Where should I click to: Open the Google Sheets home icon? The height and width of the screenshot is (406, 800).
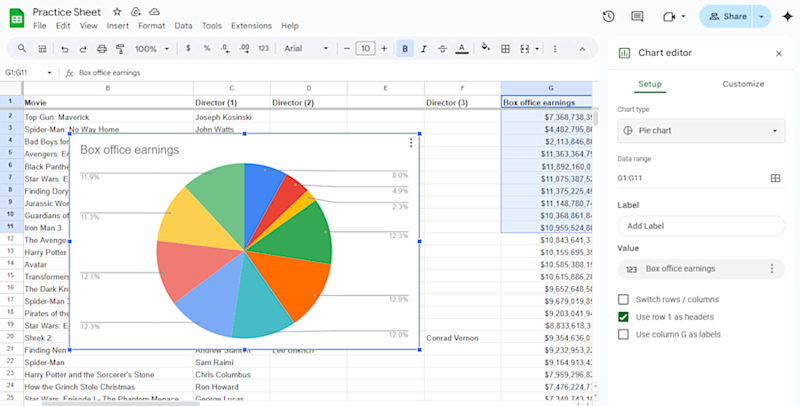[x=17, y=18]
